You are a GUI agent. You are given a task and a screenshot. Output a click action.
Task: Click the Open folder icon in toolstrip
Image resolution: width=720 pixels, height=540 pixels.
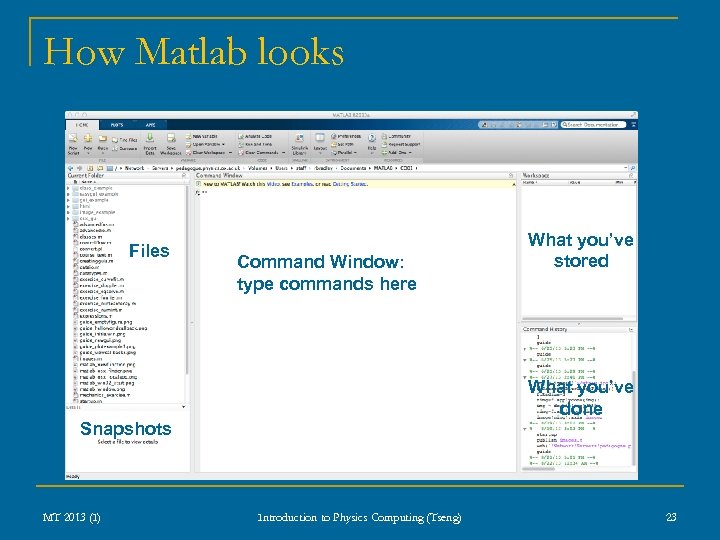tap(103, 139)
